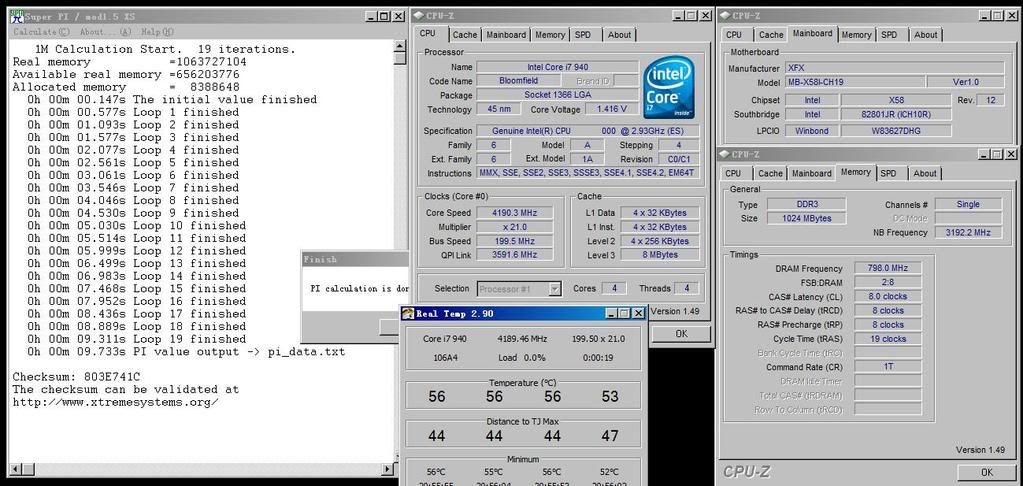
Task: Open SPD tab in CPU-Z CPU window
Action: click(583, 35)
